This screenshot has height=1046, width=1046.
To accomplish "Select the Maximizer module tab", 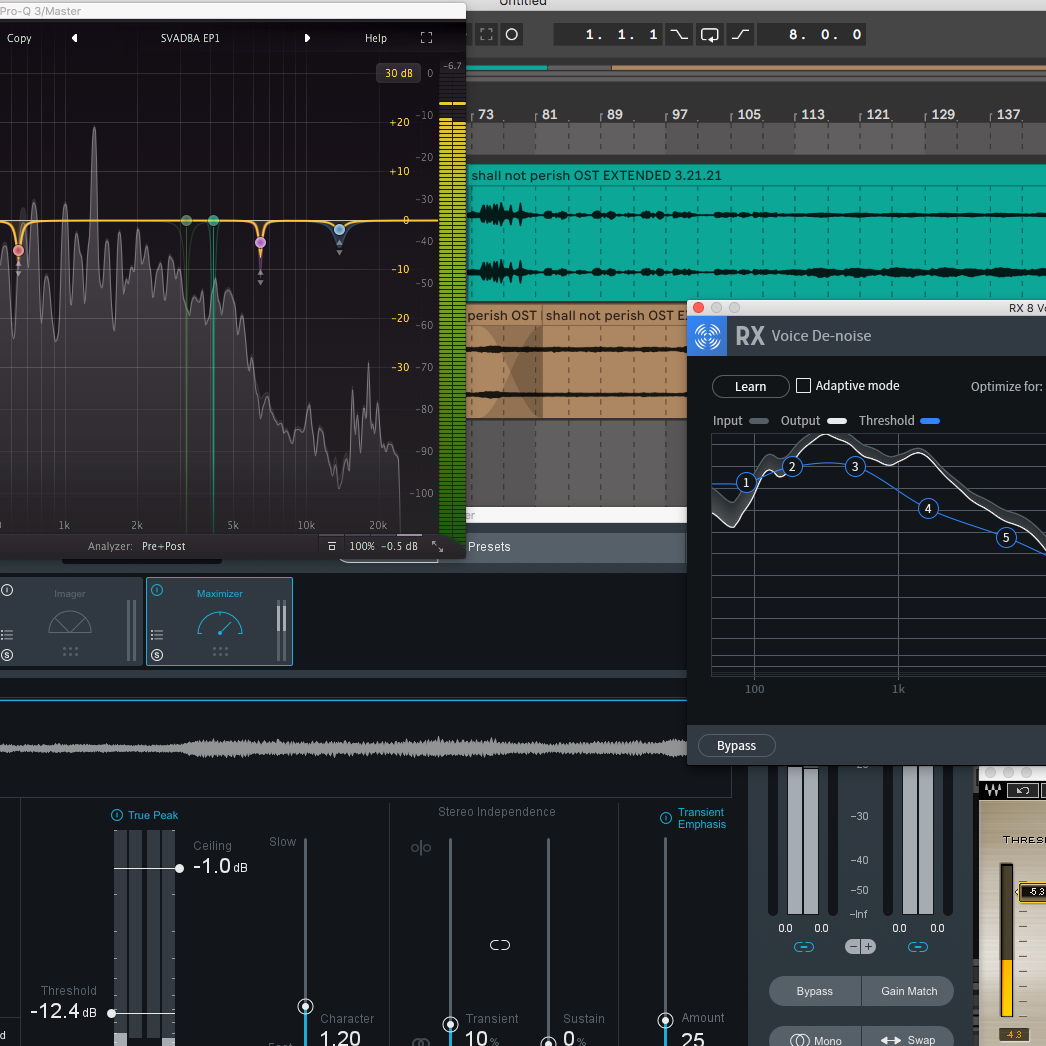I will pos(219,622).
